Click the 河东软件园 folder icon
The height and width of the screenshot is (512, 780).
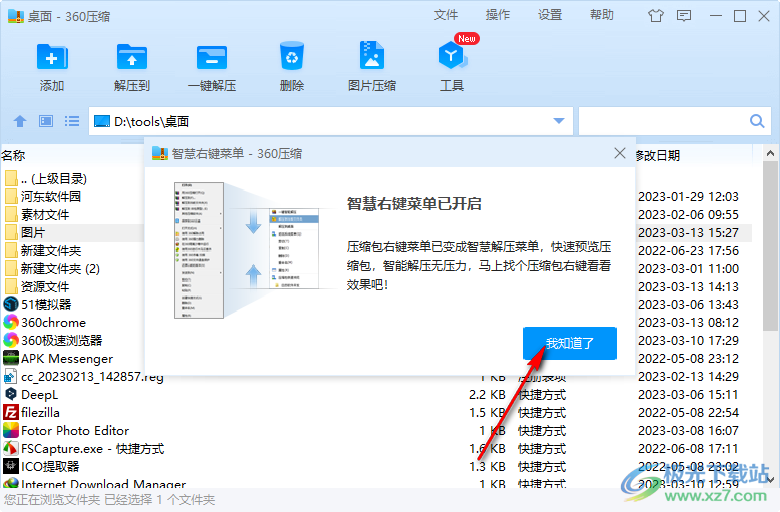[10, 196]
